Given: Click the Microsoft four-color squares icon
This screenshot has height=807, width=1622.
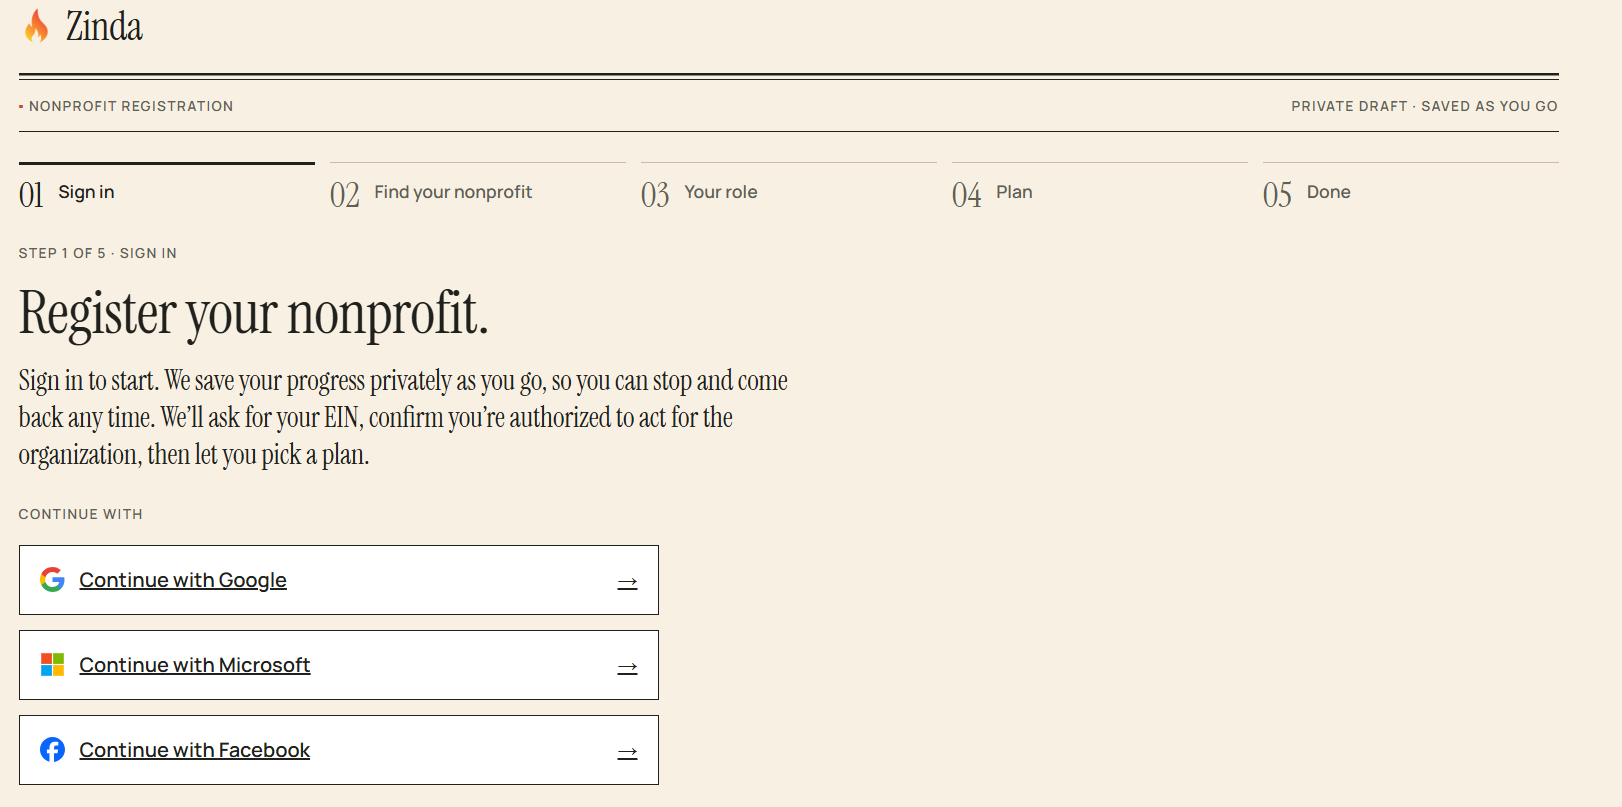Looking at the screenshot, I should coord(52,664).
